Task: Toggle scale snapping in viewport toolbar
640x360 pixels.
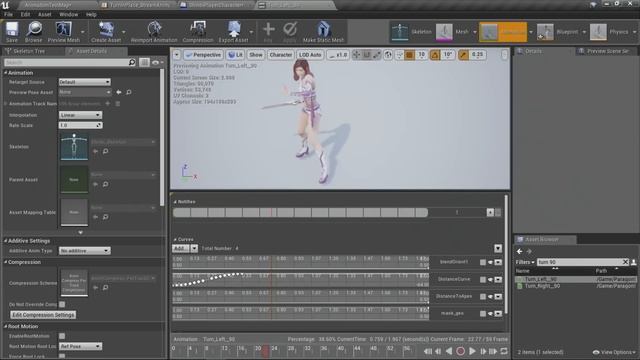Action: [463, 55]
